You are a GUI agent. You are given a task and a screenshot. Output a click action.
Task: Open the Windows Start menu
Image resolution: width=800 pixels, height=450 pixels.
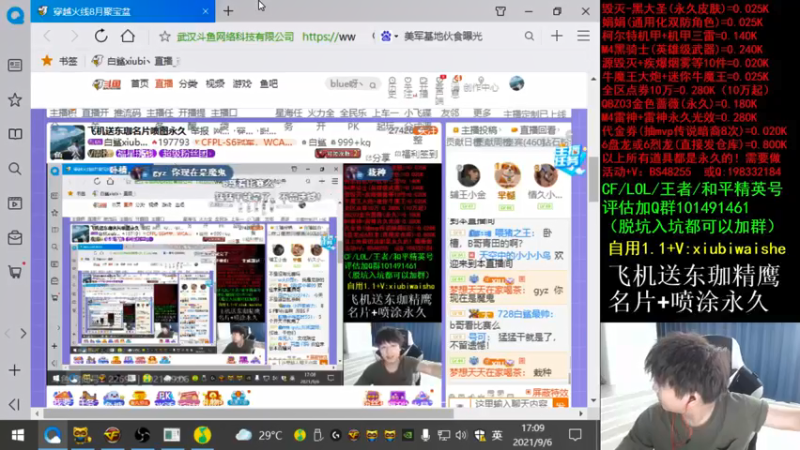[x=17, y=435]
